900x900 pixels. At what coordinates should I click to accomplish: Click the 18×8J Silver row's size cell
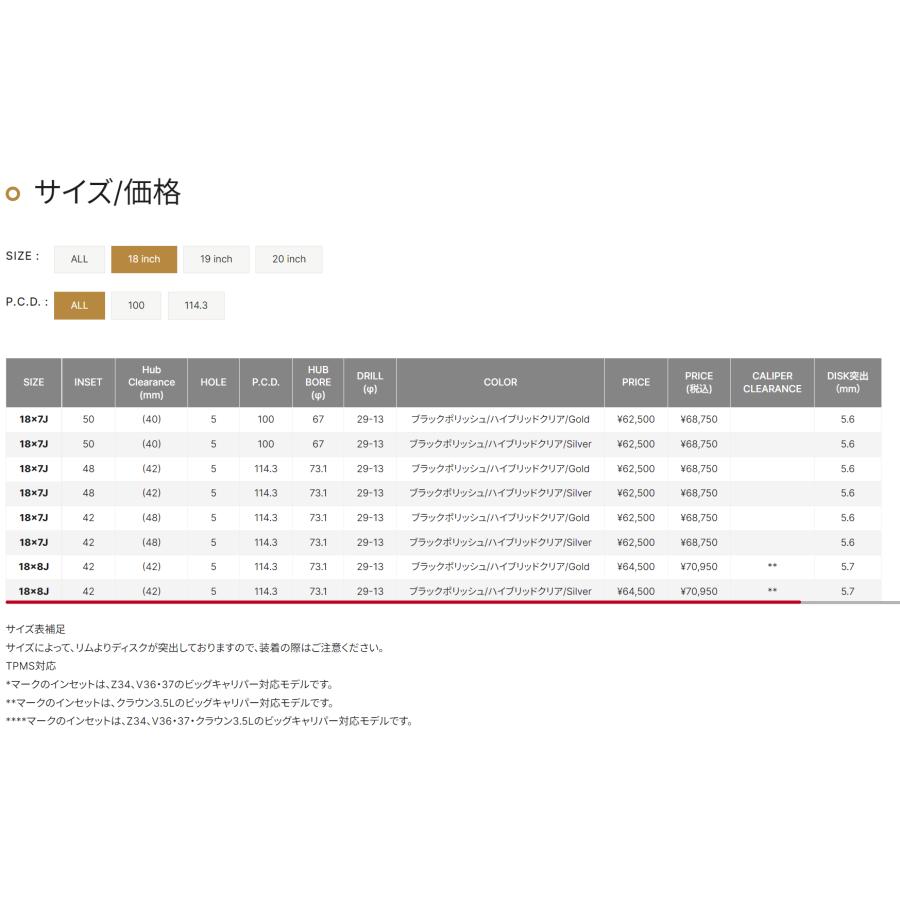[33, 591]
